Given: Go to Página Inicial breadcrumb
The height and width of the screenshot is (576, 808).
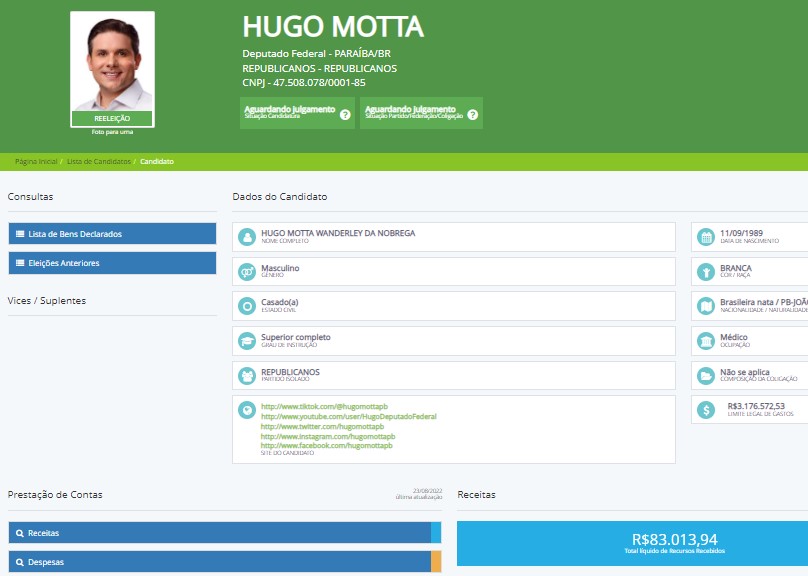Looking at the screenshot, I should click(x=36, y=161).
